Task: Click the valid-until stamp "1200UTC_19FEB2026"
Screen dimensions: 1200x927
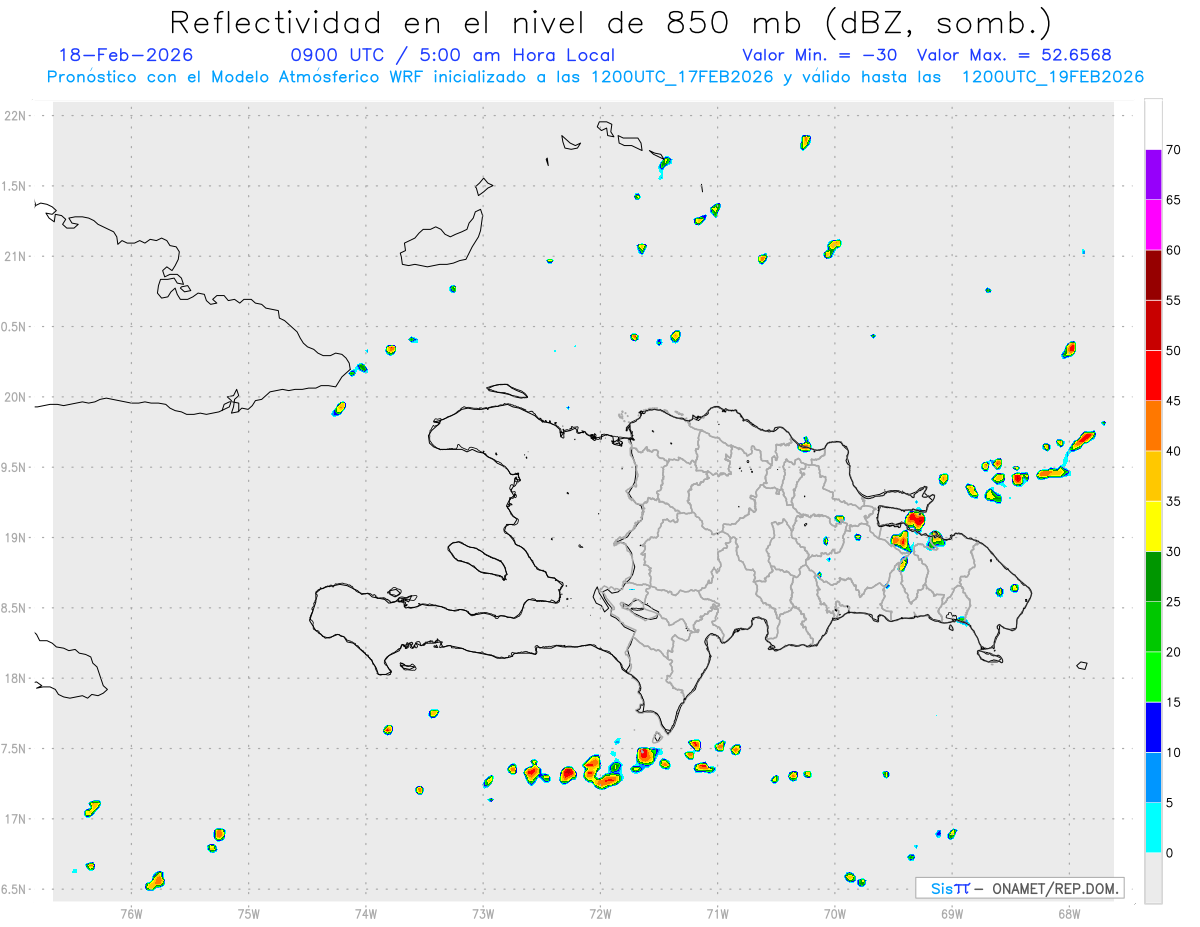Action: point(1052,77)
